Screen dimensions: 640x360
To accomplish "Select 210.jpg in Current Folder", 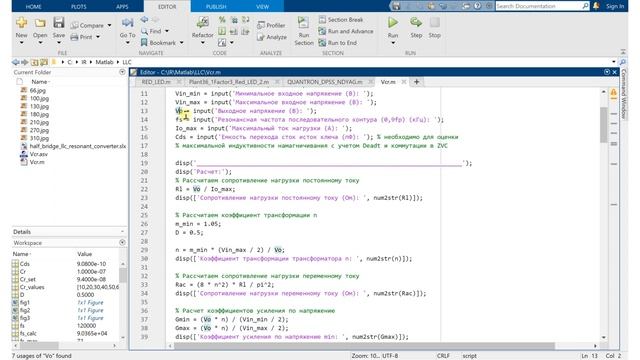I will [39, 122].
